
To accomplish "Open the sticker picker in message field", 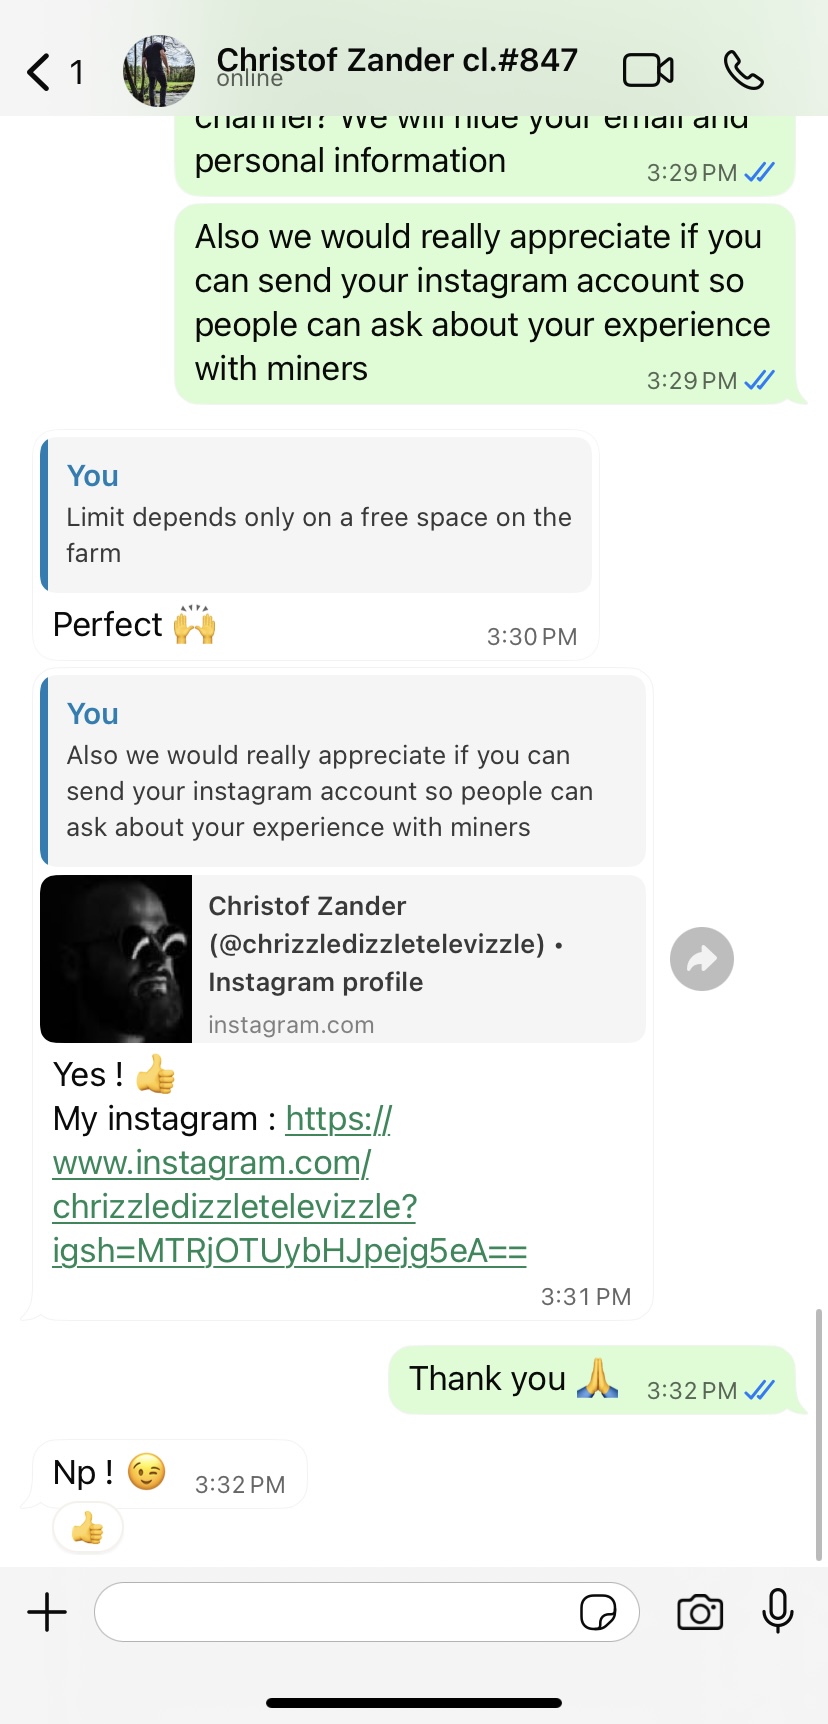I will tap(598, 1612).
